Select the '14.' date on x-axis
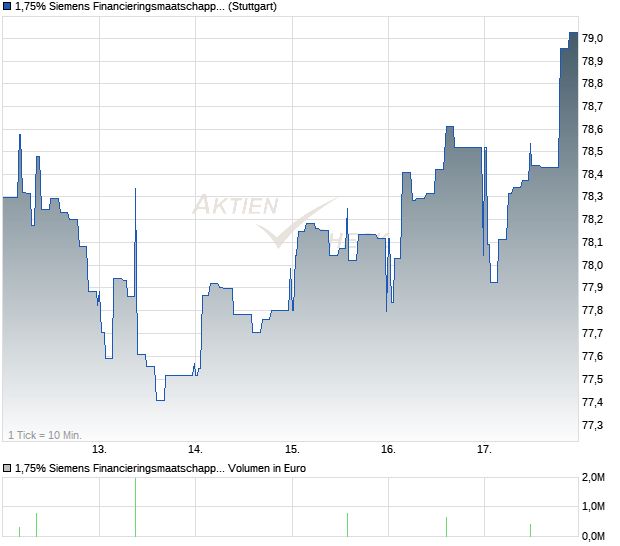The width and height of the screenshot is (620, 546). click(x=196, y=449)
